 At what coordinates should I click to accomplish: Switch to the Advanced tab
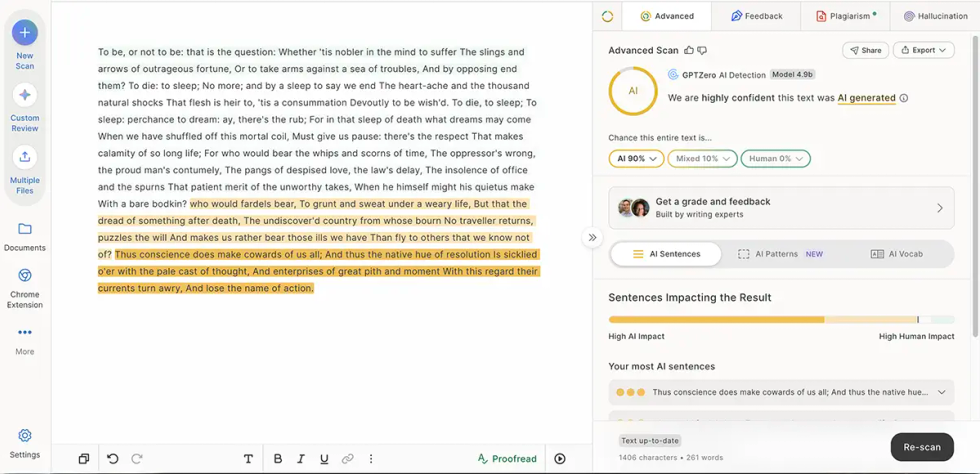pyautogui.click(x=667, y=16)
